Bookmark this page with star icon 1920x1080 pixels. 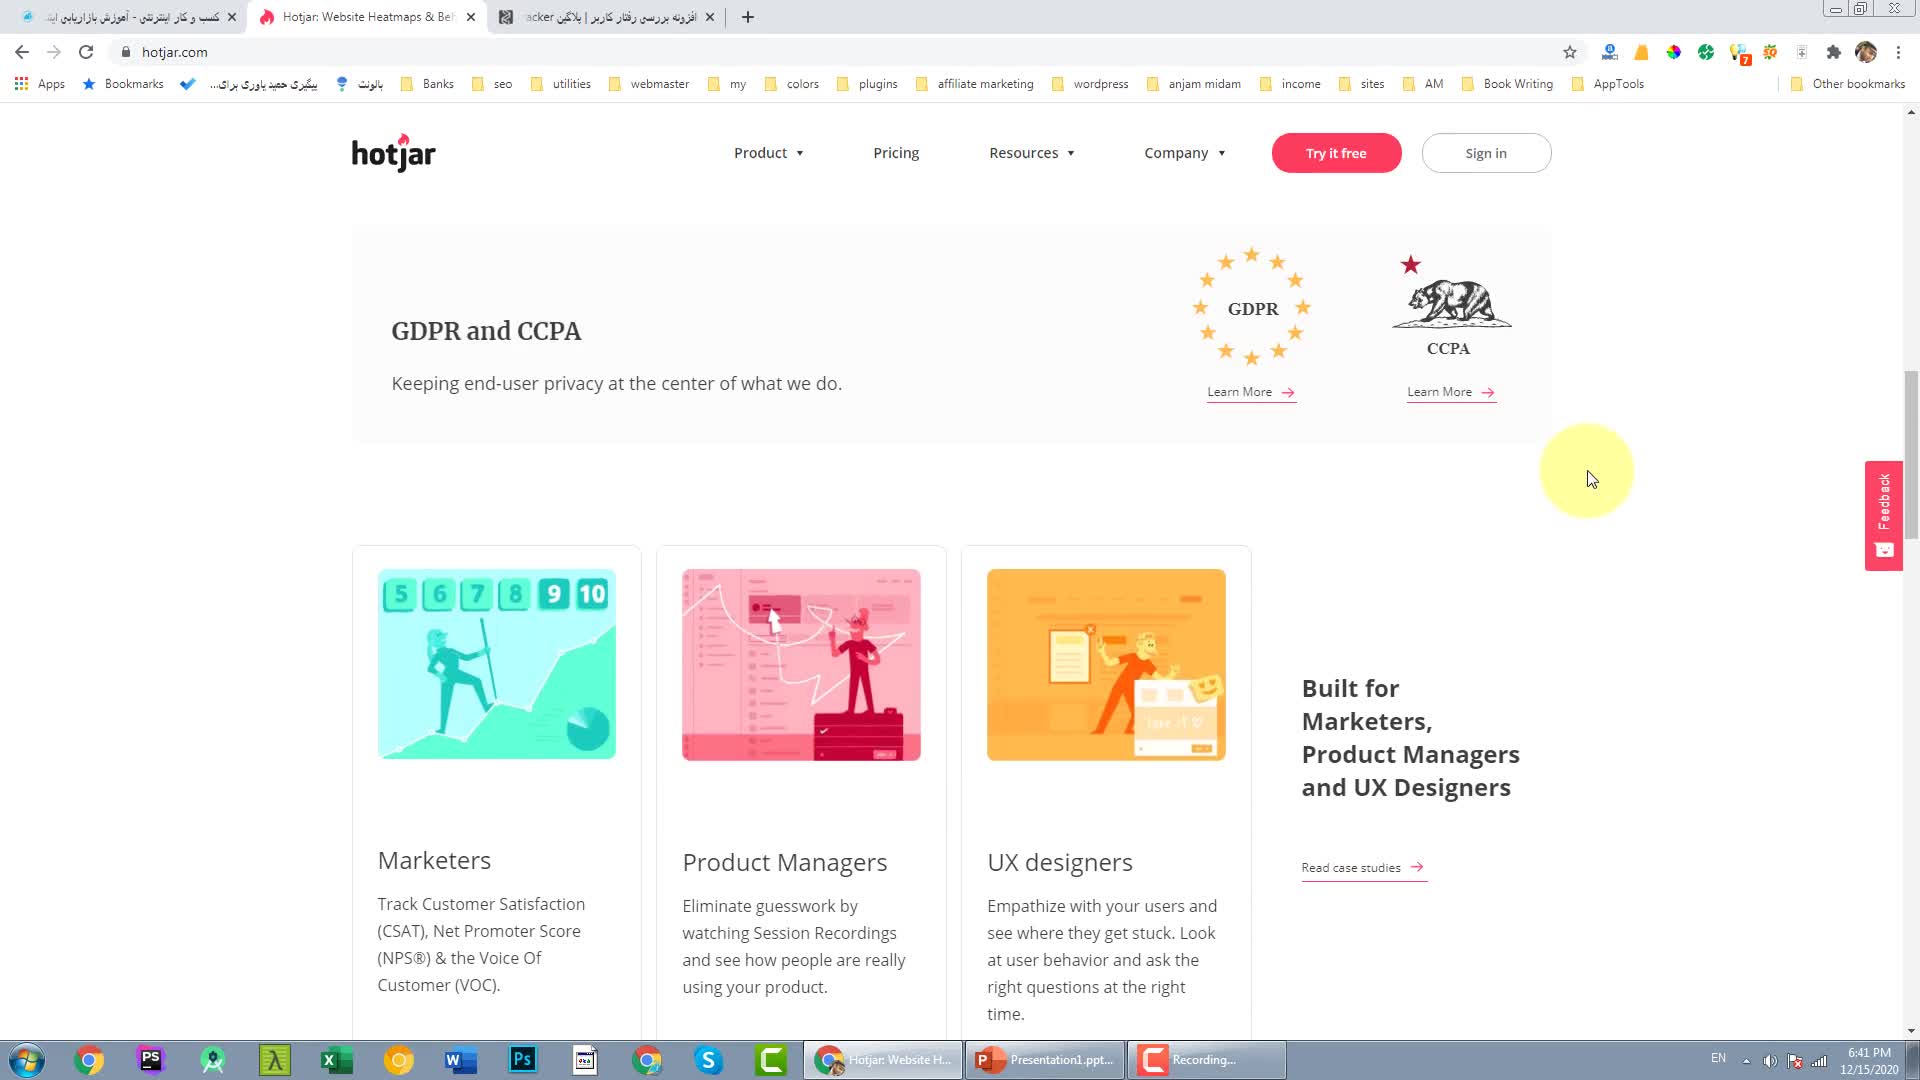pos(1569,52)
